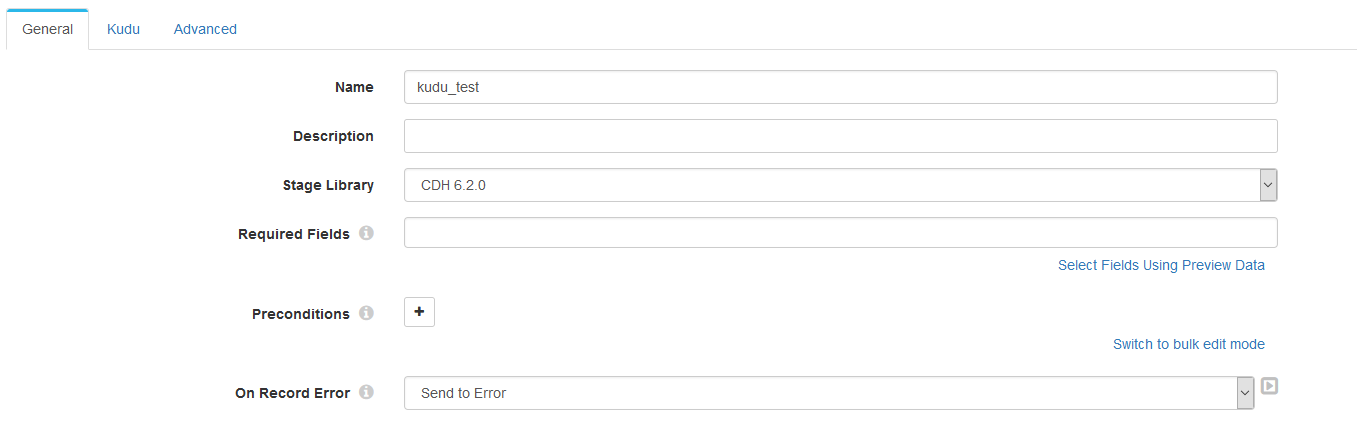Click the Preconditions info icon

(366, 313)
